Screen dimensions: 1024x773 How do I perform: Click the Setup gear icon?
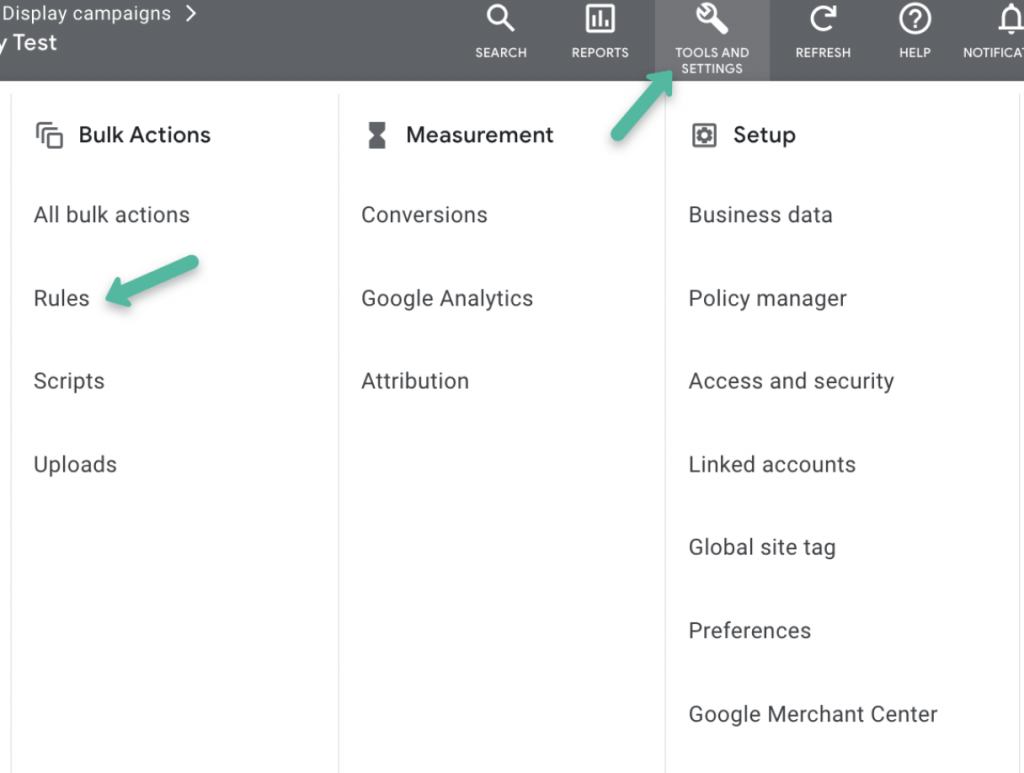[x=704, y=135]
